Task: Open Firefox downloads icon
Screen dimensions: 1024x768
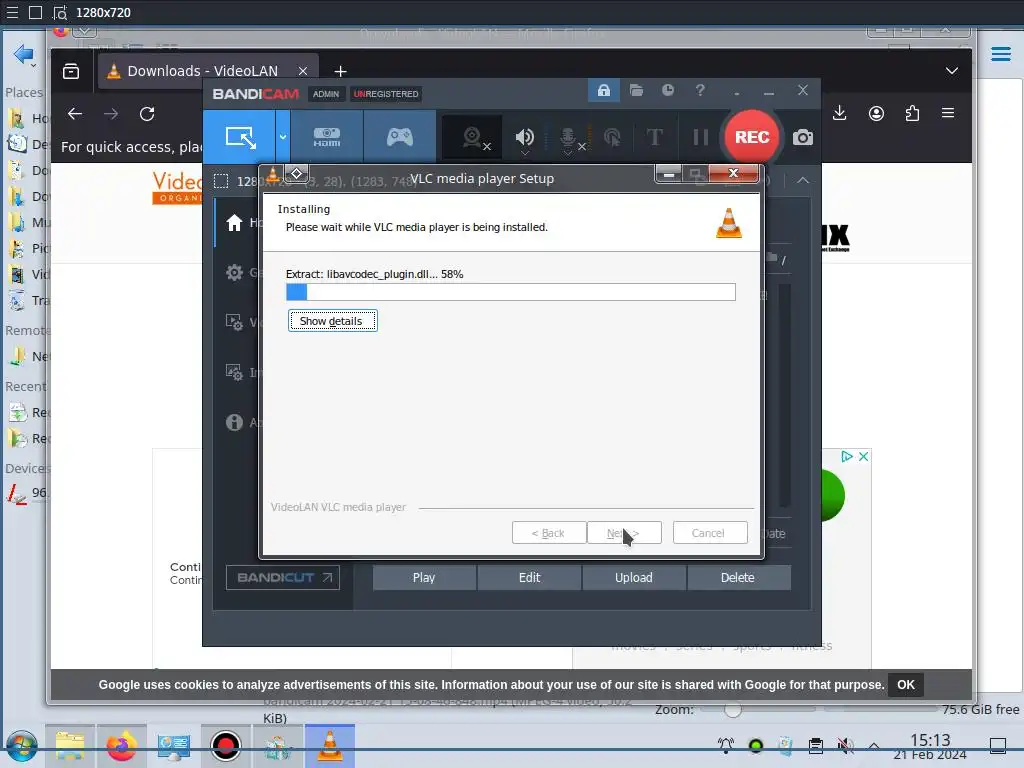Action: point(840,113)
